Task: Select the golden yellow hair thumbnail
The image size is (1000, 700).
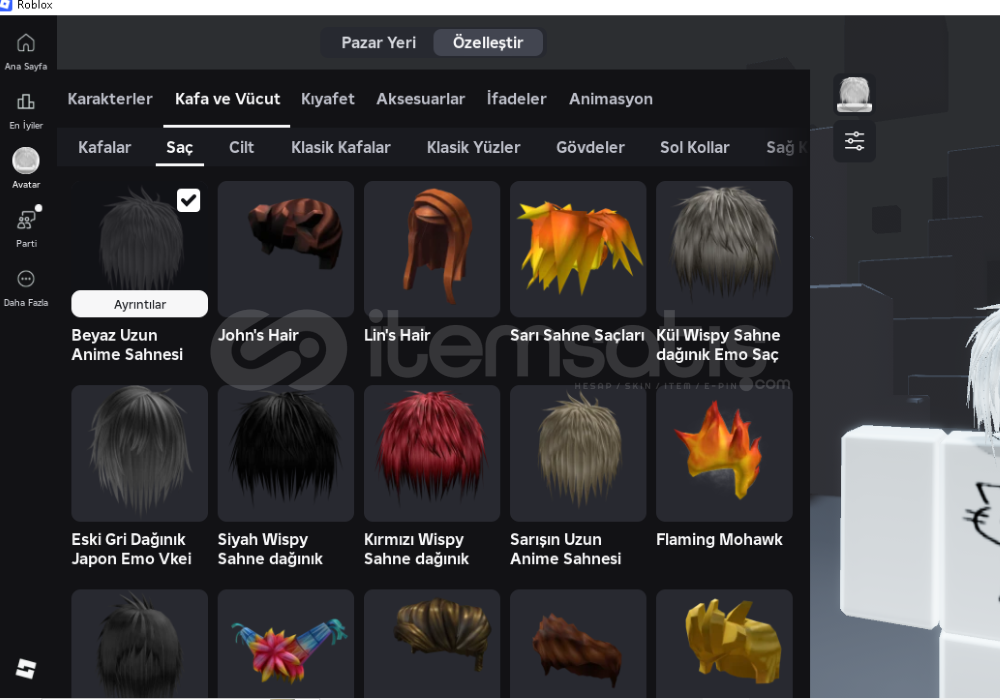Action: click(x=724, y=644)
